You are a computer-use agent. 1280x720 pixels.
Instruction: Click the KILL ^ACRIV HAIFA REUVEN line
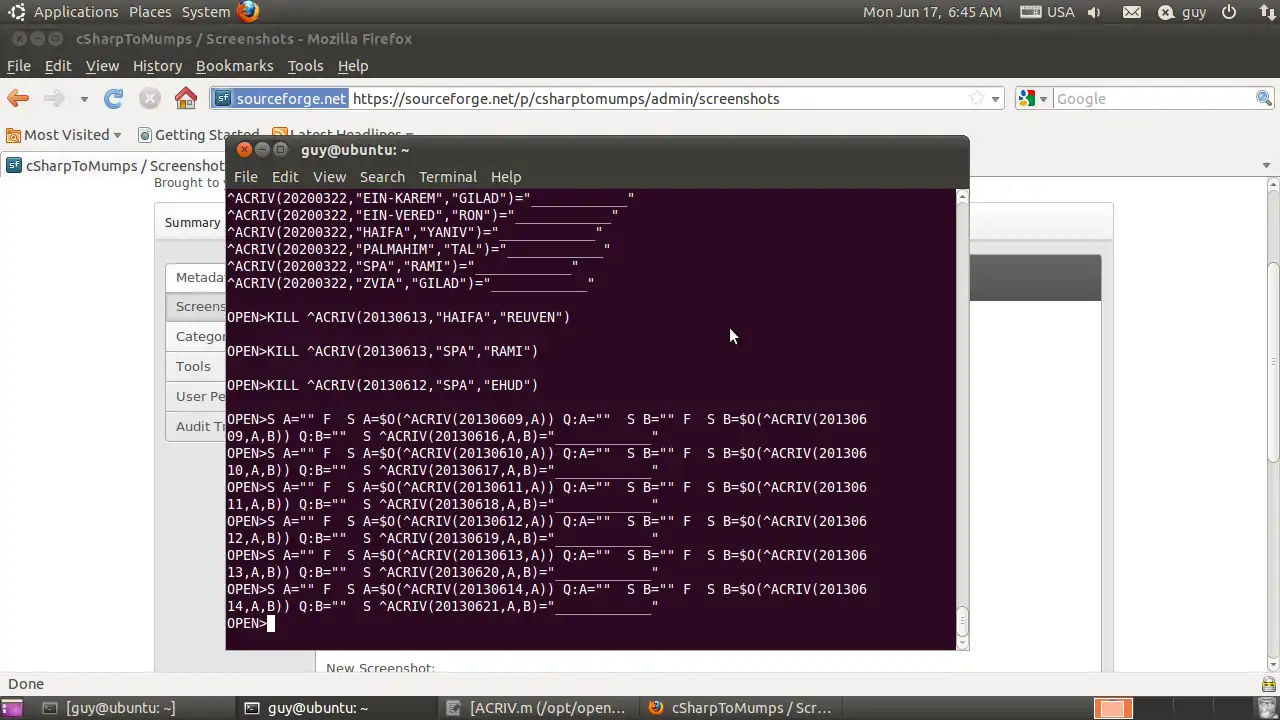pyautogui.click(x=398, y=317)
